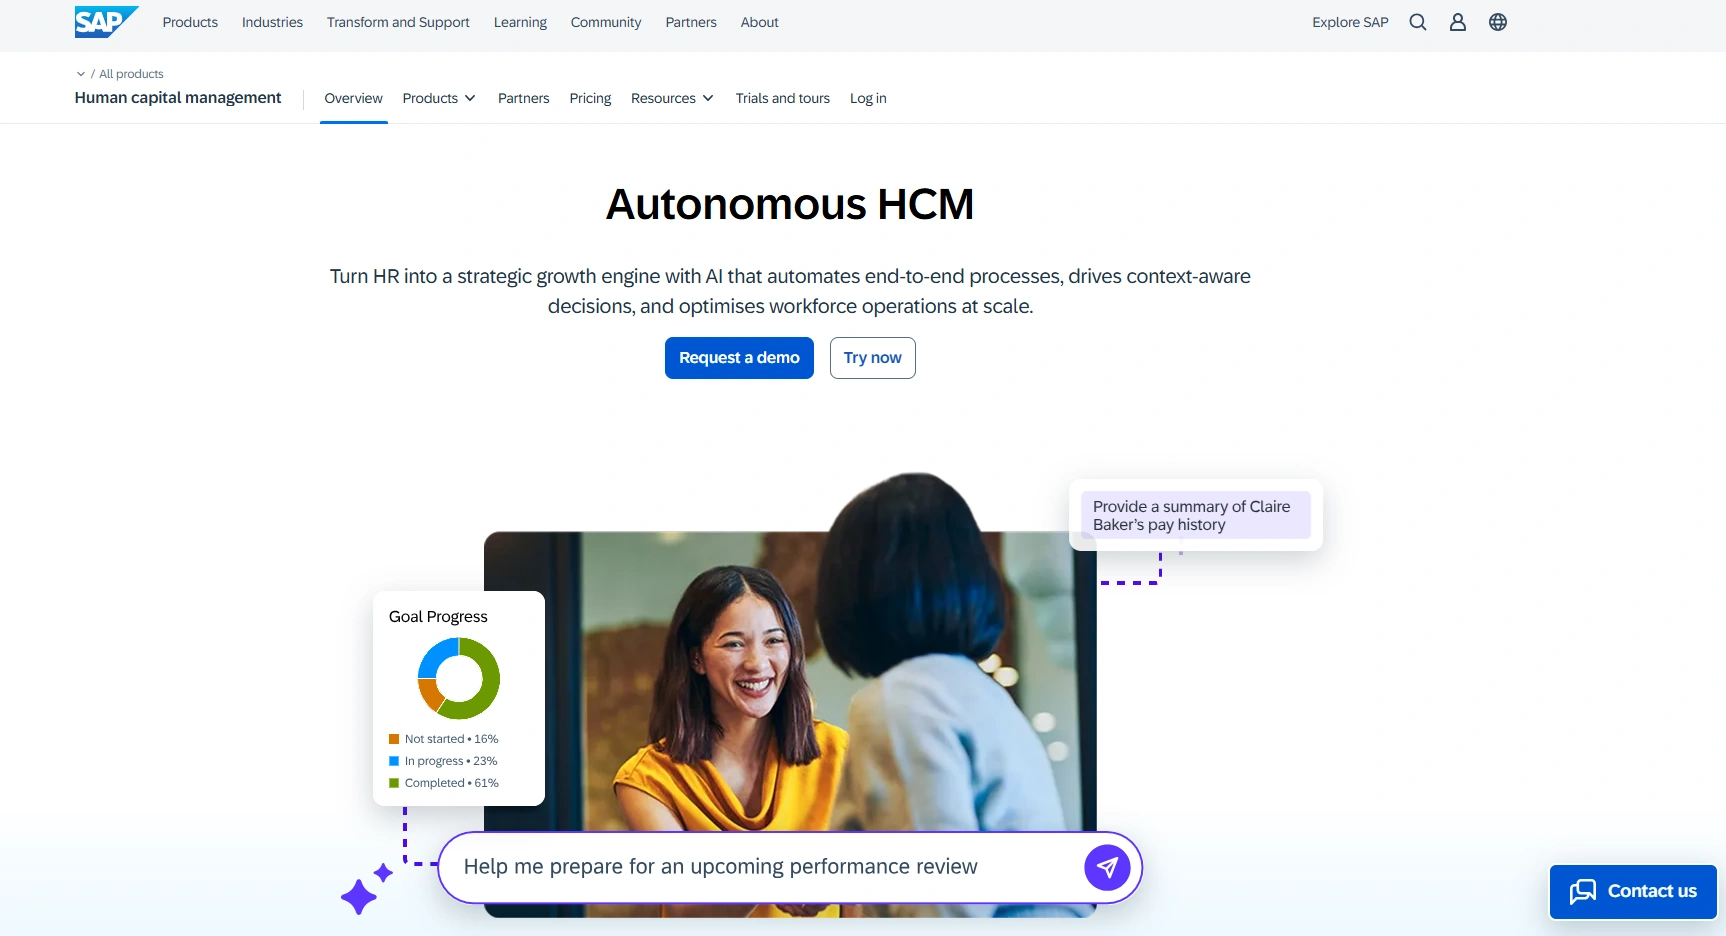Click the chat bubbles Contact us icon
The width and height of the screenshot is (1726, 936).
tap(1582, 891)
